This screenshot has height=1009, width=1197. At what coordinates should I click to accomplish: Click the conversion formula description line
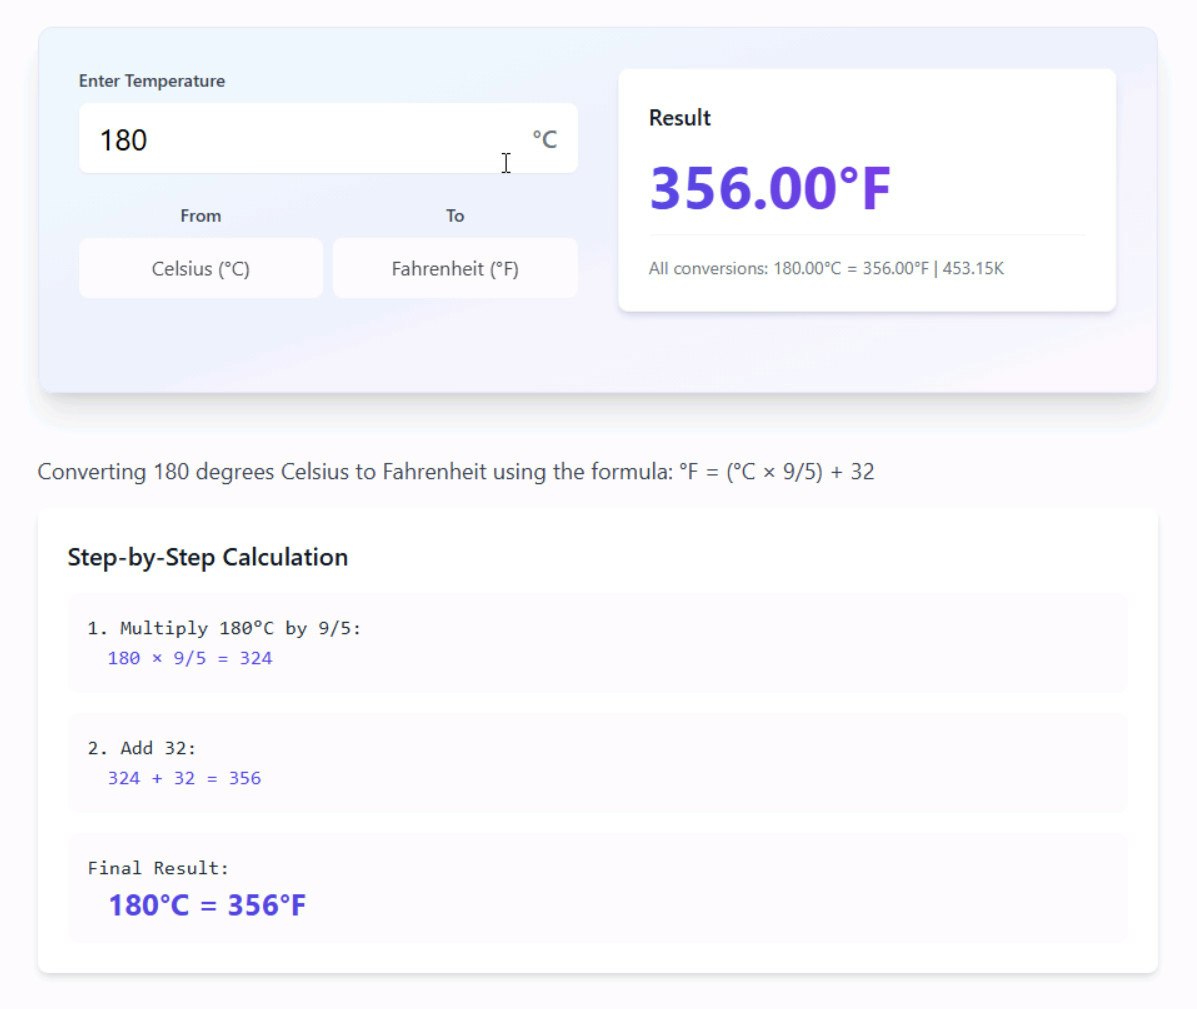coord(455,471)
